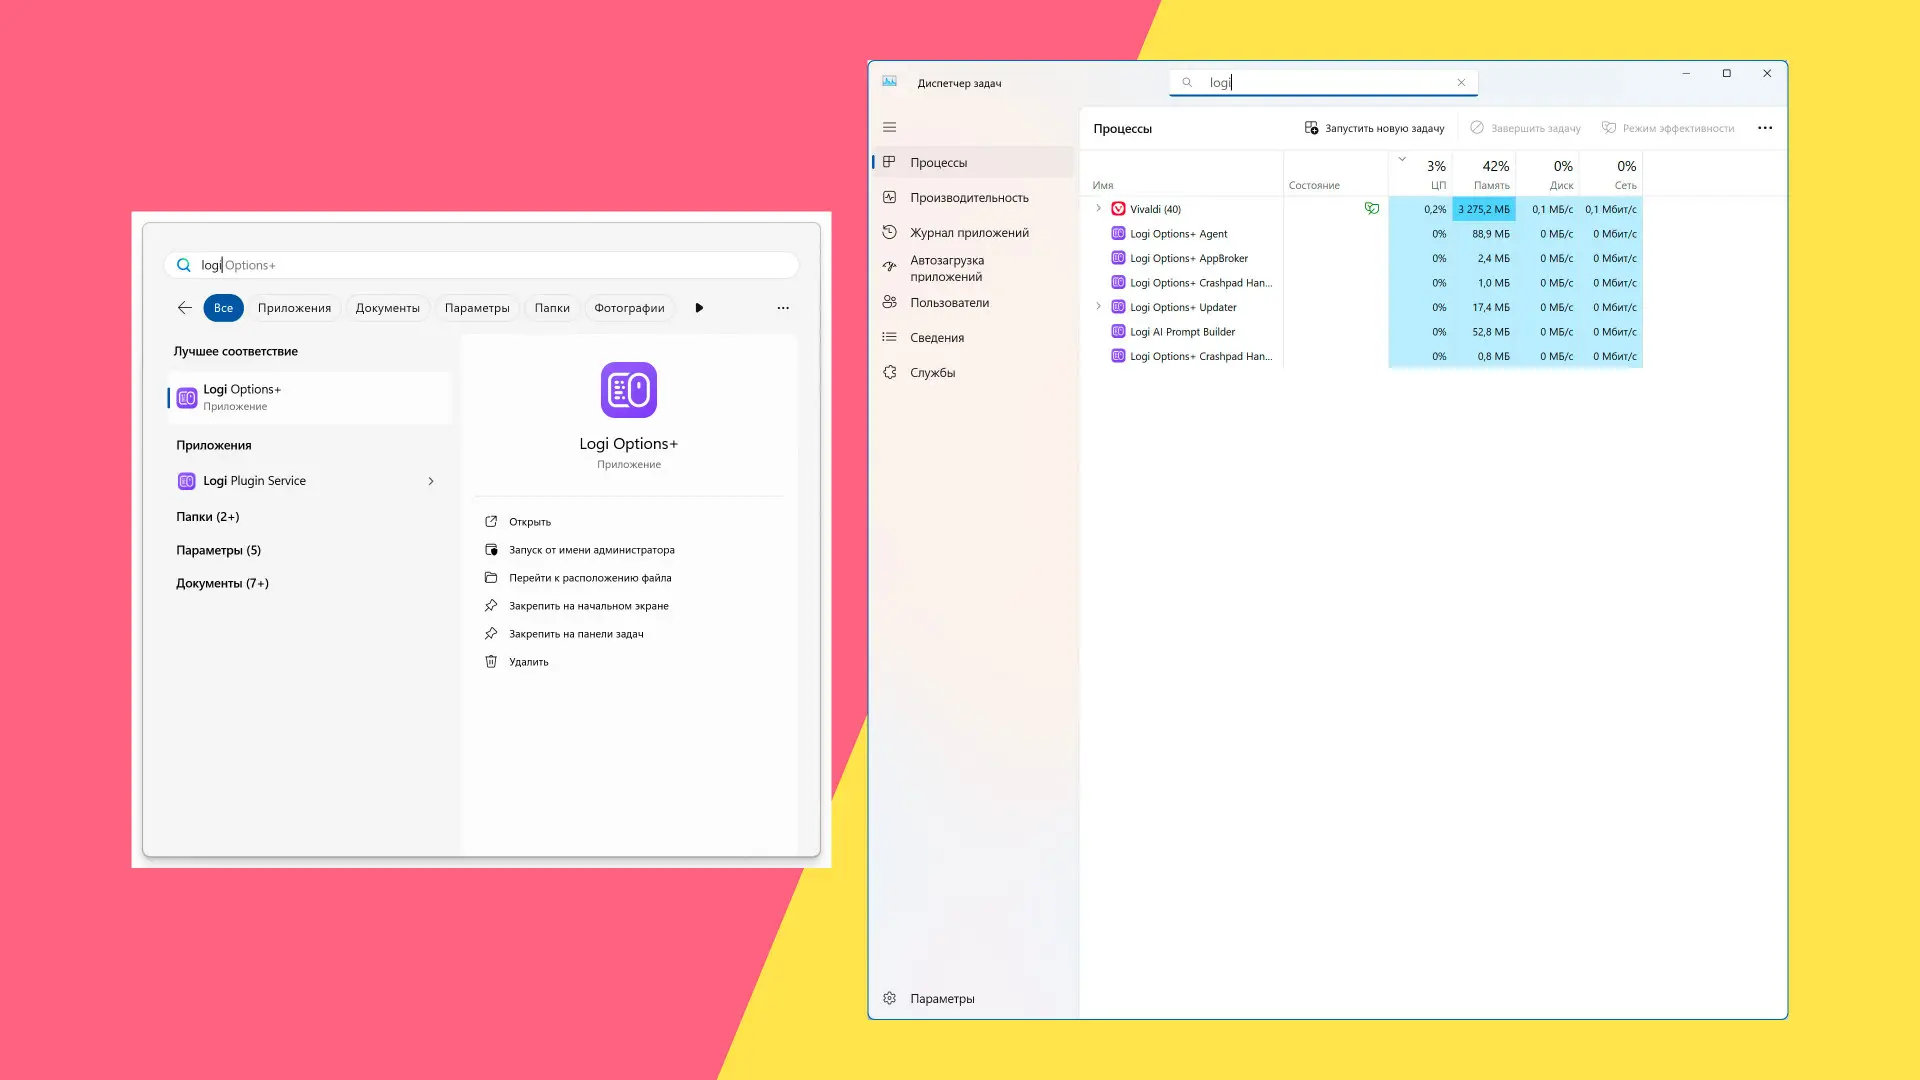Screen dimensions: 1920x1080
Task: Show more filters with the play arrow
Action: pos(699,308)
